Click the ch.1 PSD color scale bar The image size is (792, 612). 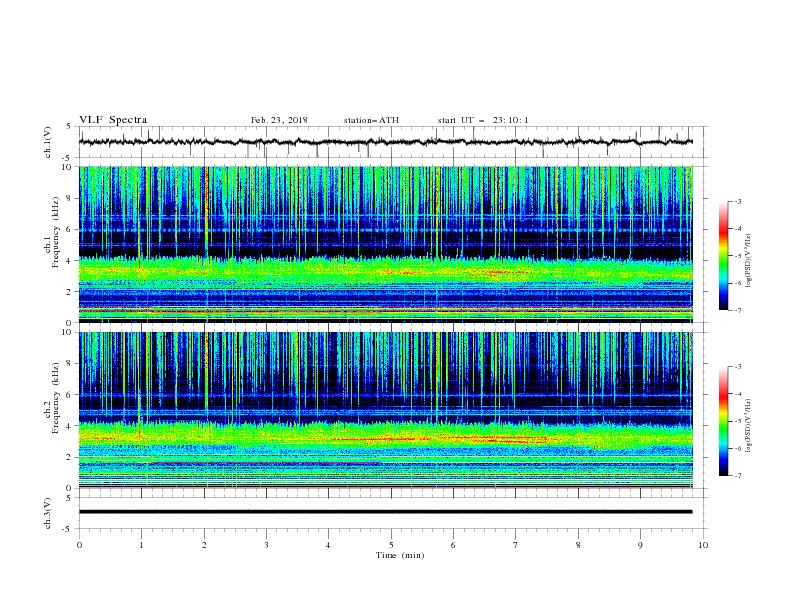(724, 256)
